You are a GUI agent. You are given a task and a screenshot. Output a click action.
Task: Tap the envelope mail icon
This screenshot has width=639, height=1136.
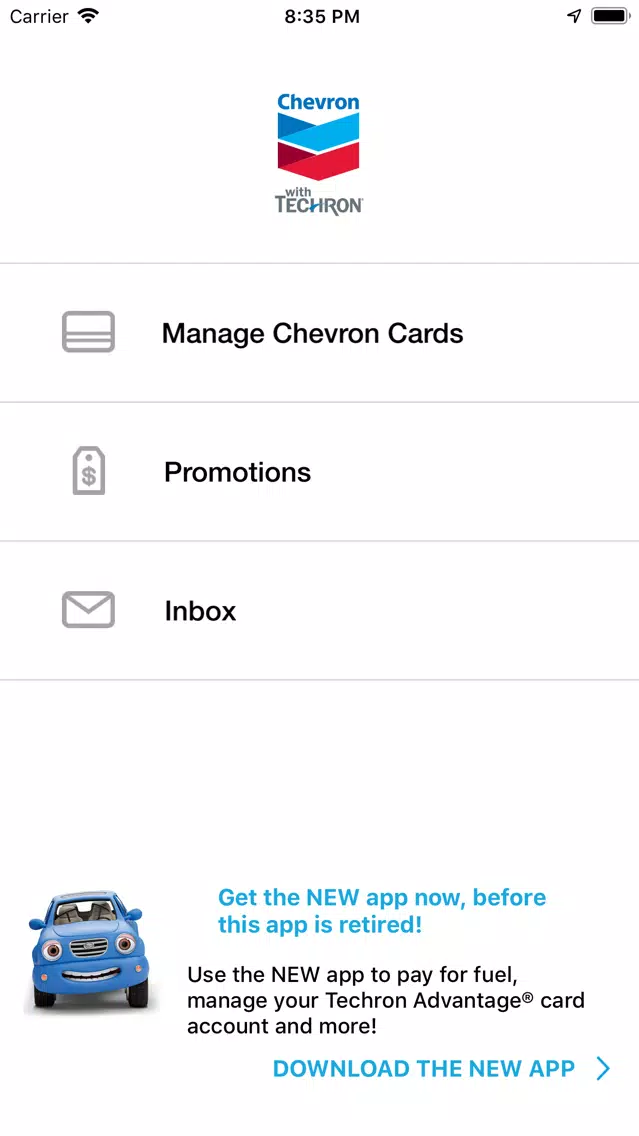click(x=88, y=609)
